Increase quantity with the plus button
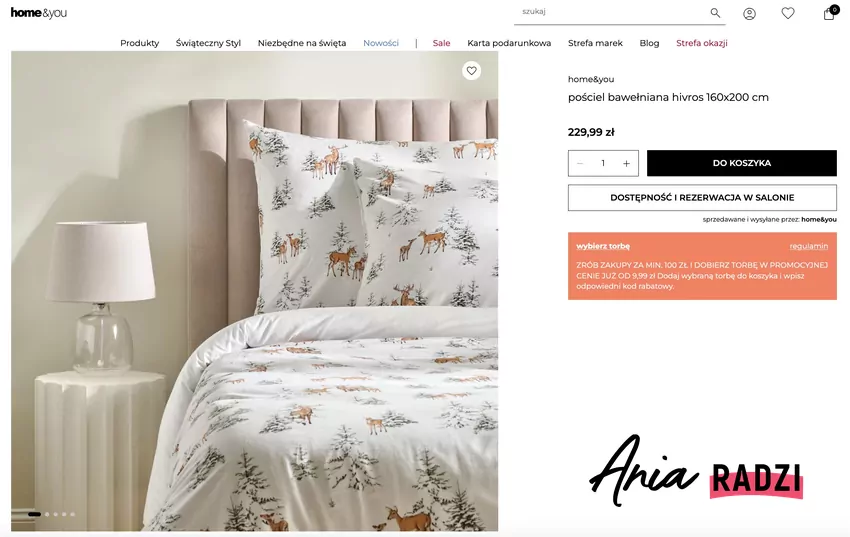Viewport: 850px width, 537px height. (626, 163)
